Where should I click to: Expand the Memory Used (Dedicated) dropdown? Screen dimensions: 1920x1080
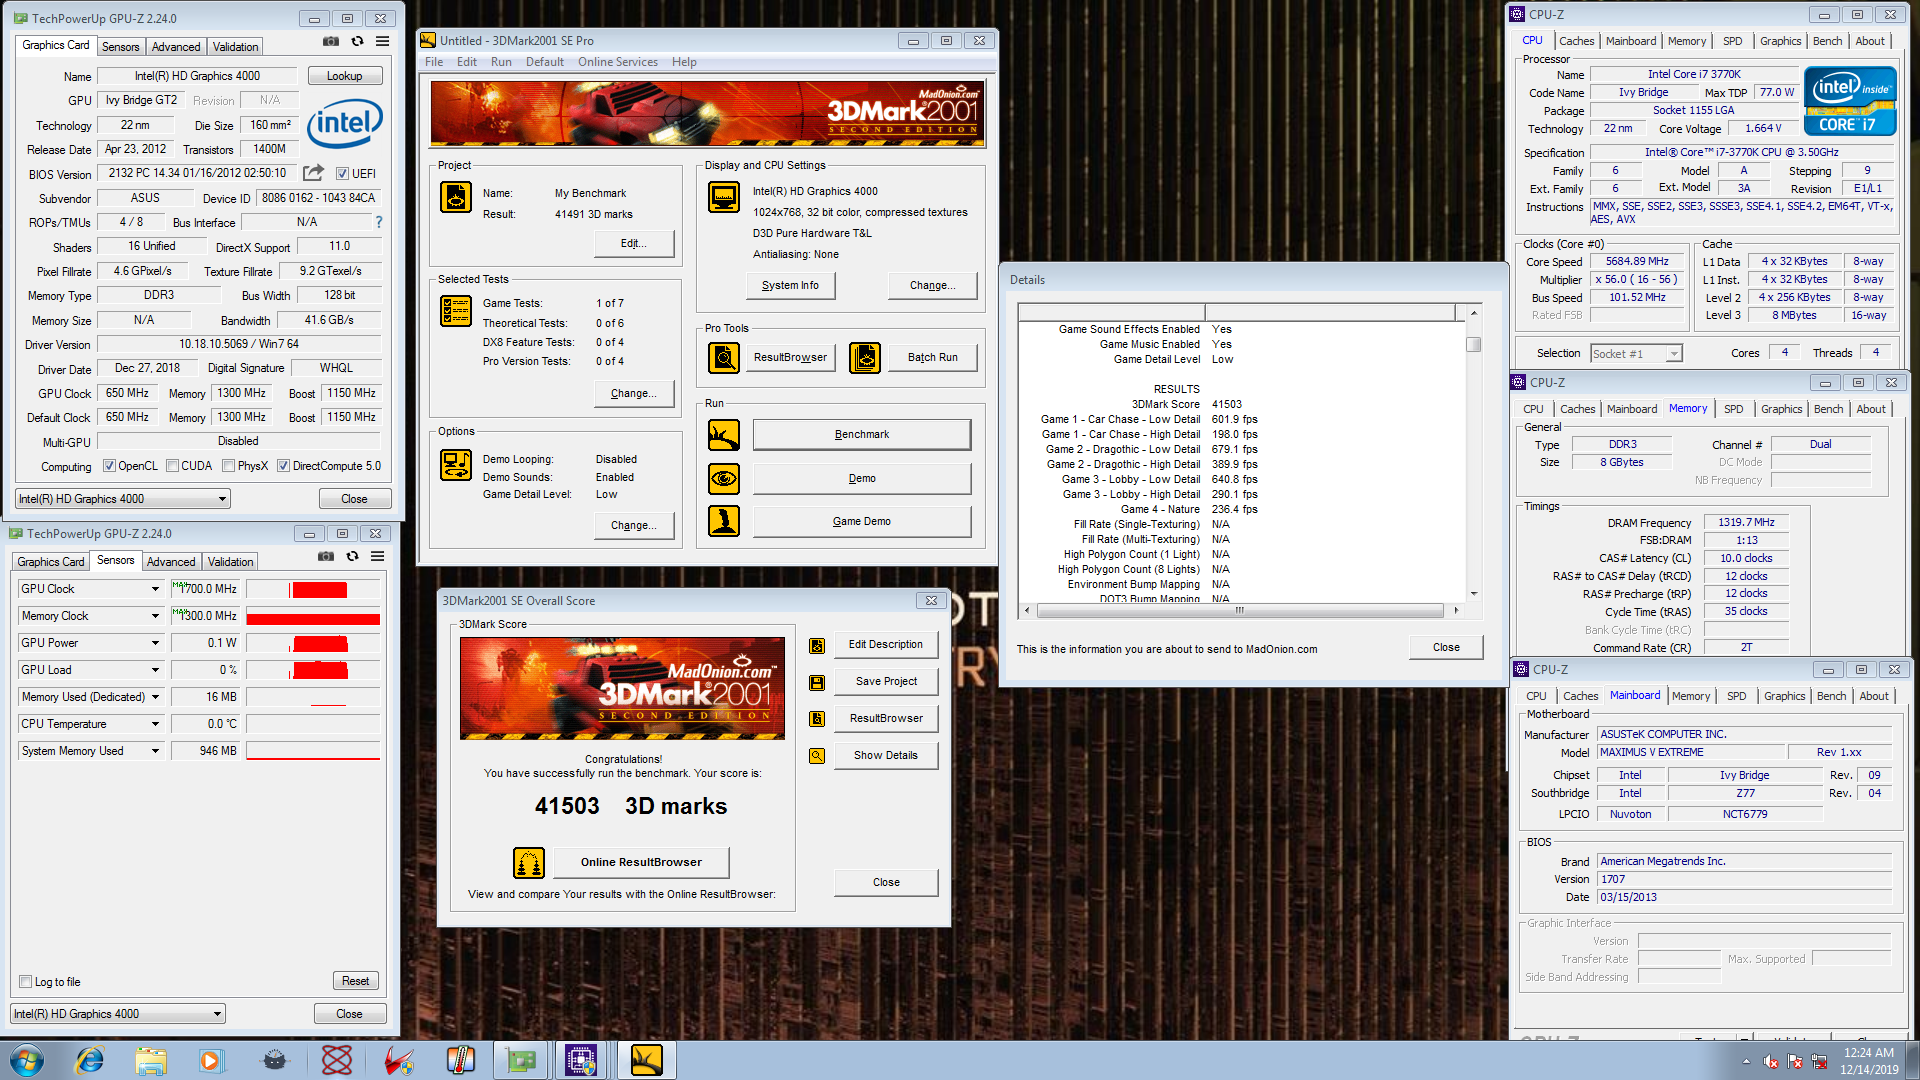(x=155, y=697)
